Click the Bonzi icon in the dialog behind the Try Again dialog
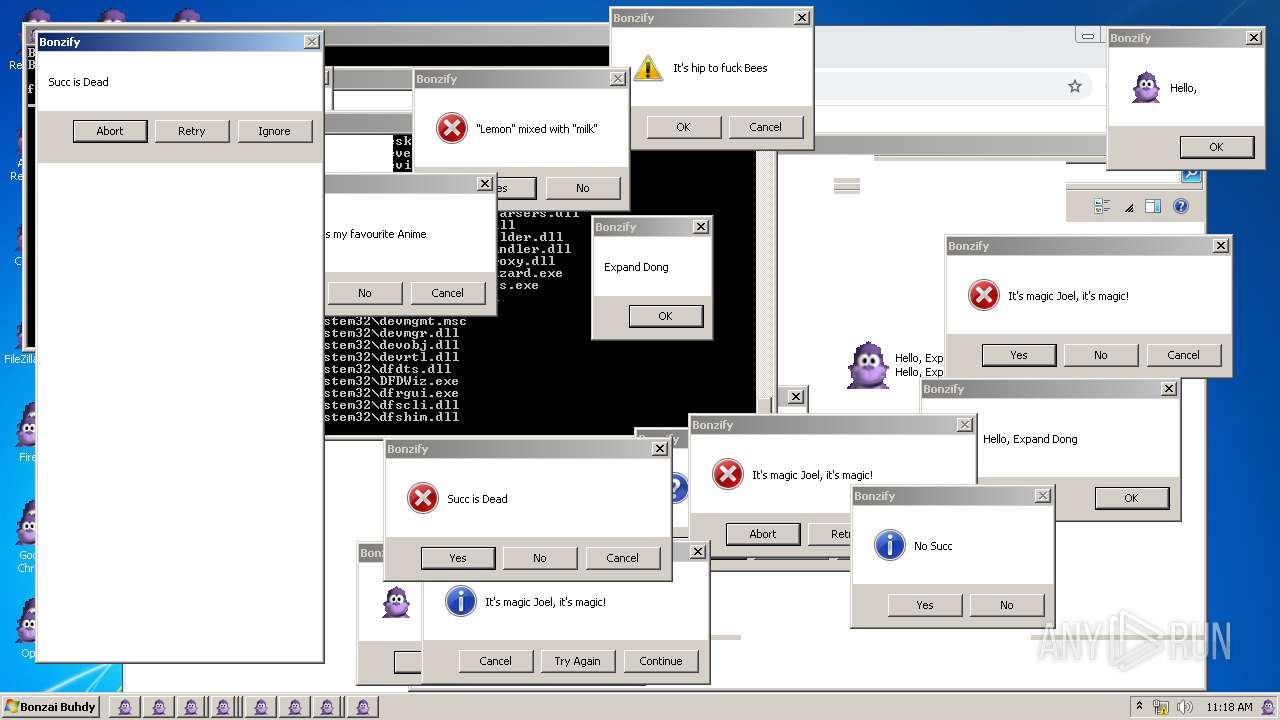The image size is (1280, 720). [397, 601]
